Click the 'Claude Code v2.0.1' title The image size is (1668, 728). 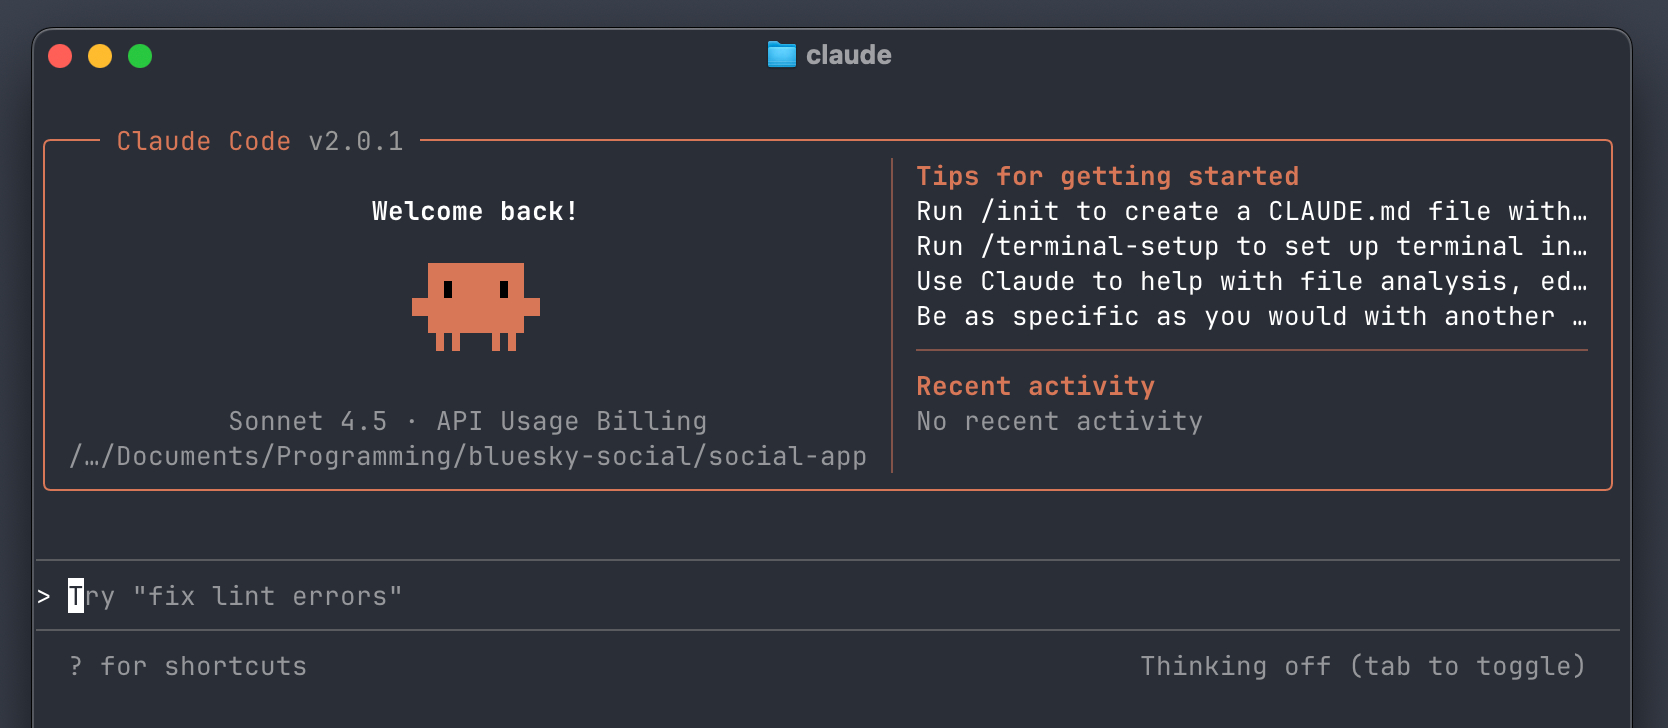pyautogui.click(x=259, y=142)
